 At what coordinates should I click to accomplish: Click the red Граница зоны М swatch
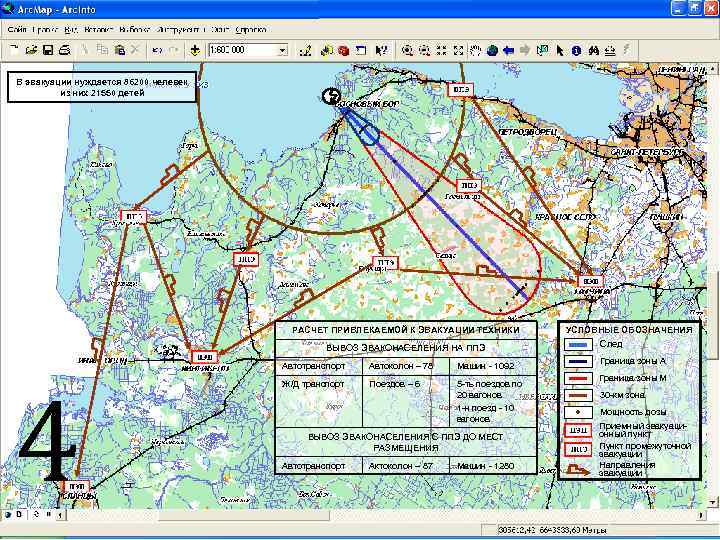pyautogui.click(x=578, y=379)
